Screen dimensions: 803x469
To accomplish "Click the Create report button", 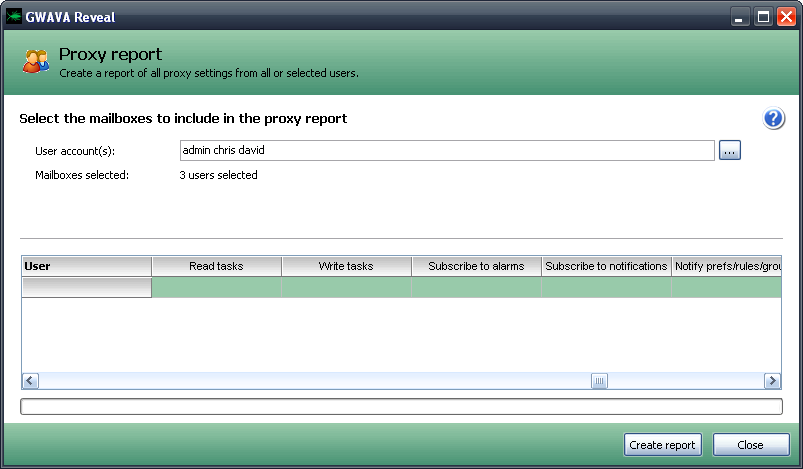I will 662,444.
